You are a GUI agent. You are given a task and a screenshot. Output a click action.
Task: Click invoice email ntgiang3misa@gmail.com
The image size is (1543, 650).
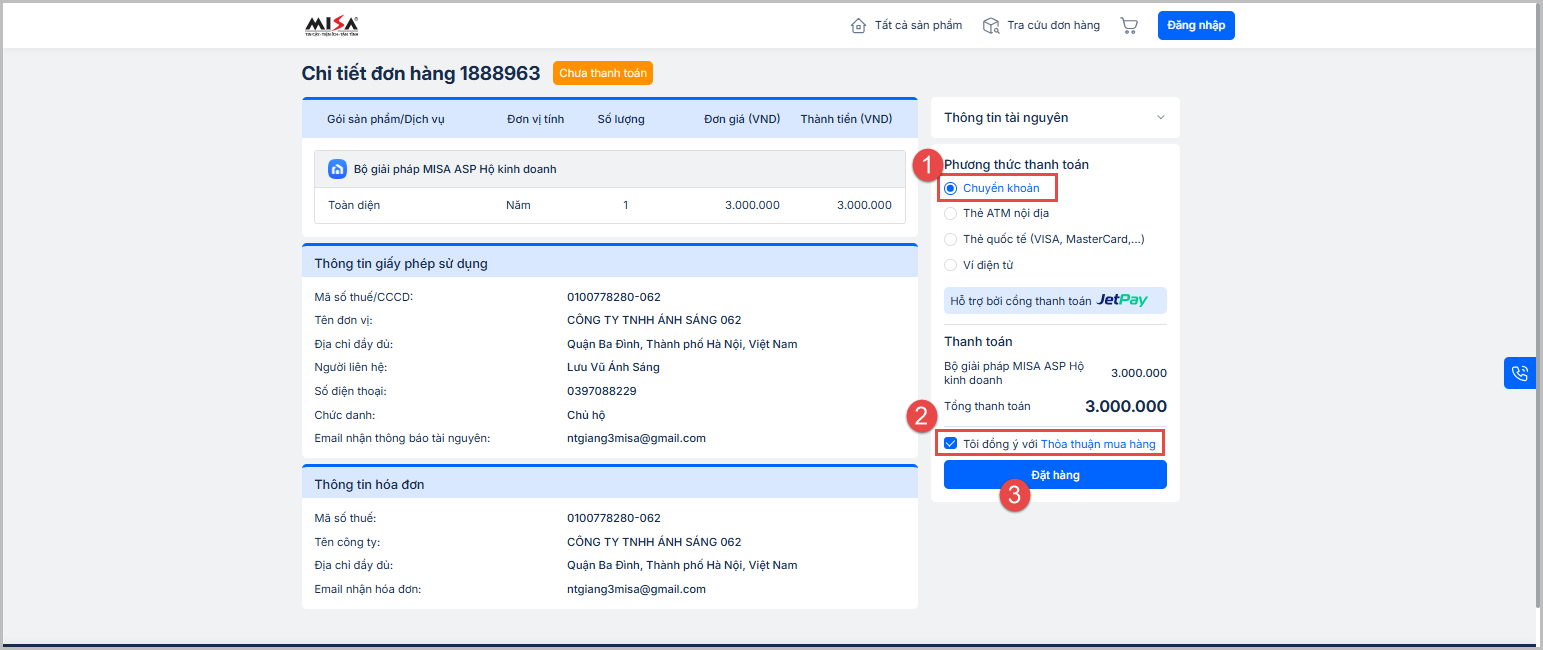point(636,589)
